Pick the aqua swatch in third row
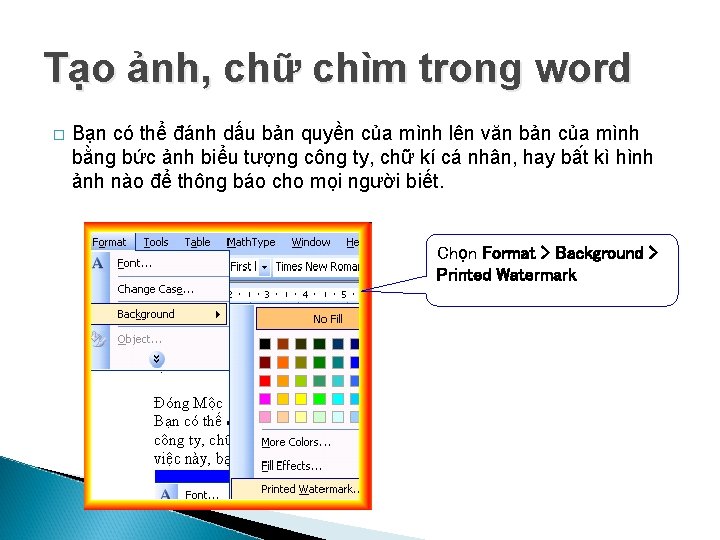Viewport: 720px width, 540px height. (338, 381)
